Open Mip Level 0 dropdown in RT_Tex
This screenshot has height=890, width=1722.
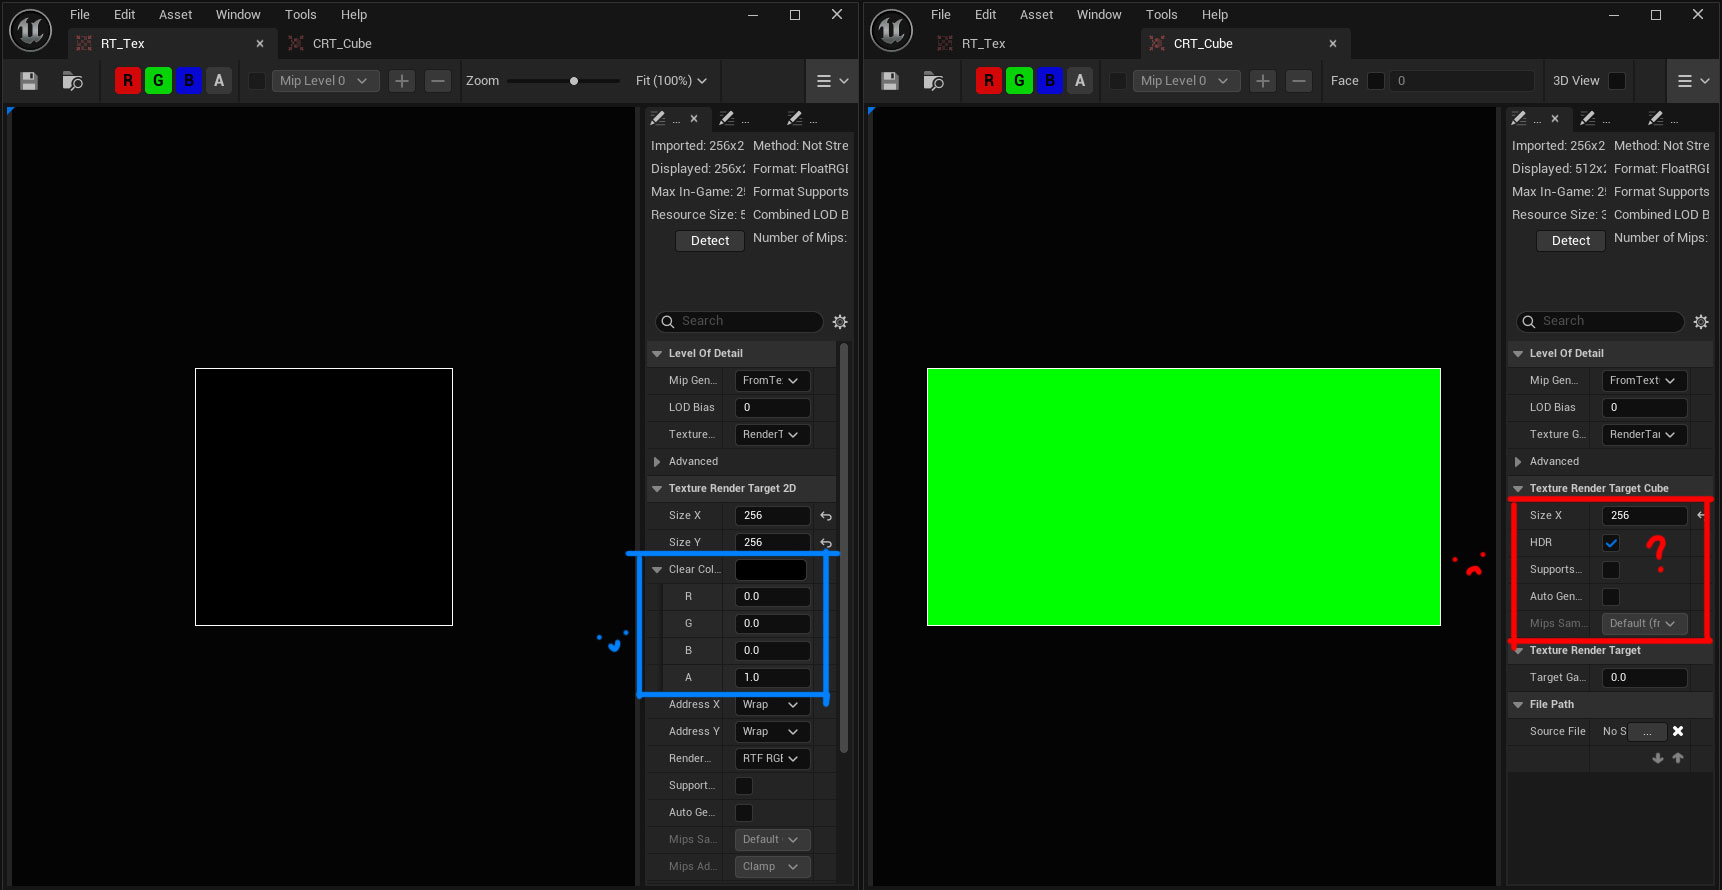(x=325, y=81)
